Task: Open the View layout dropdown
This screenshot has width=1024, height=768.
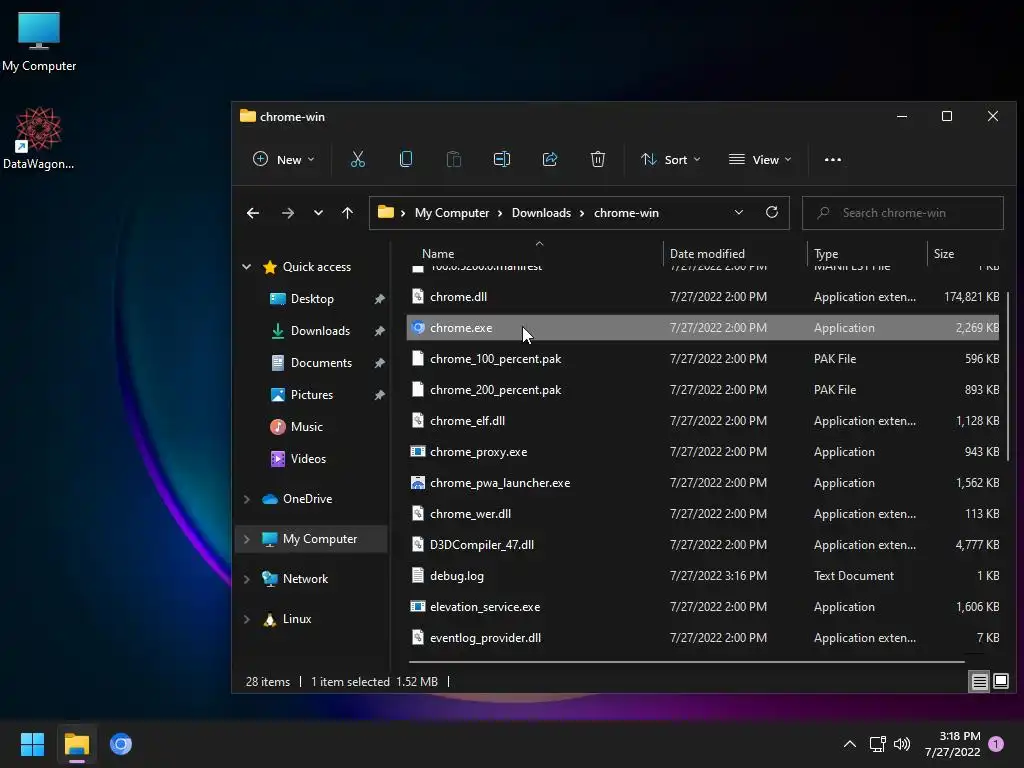Action: 760,159
